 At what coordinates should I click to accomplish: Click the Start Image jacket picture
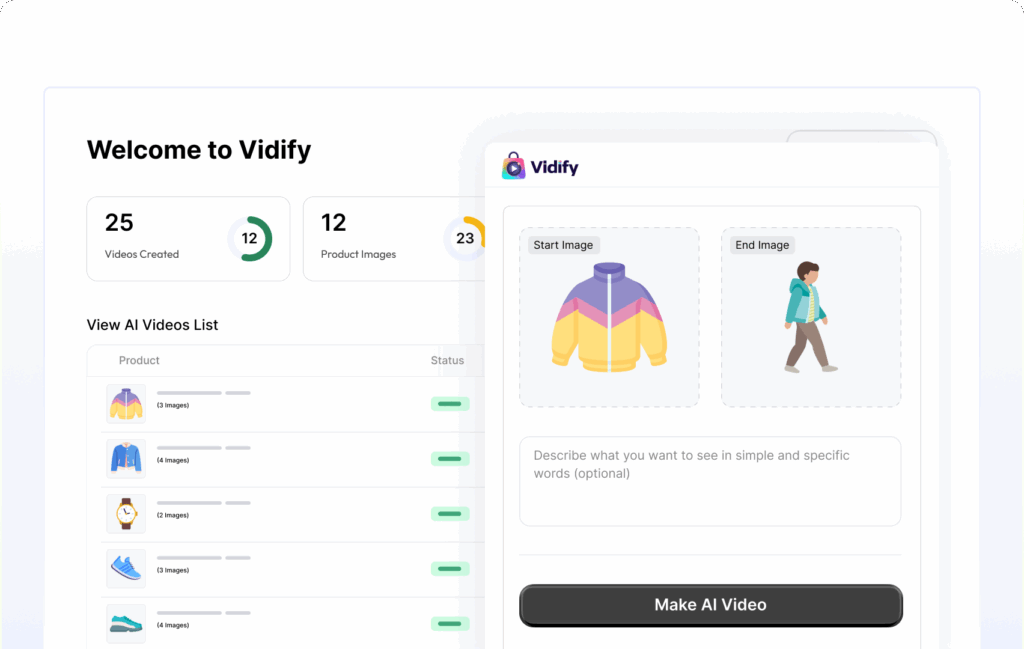[x=609, y=317]
